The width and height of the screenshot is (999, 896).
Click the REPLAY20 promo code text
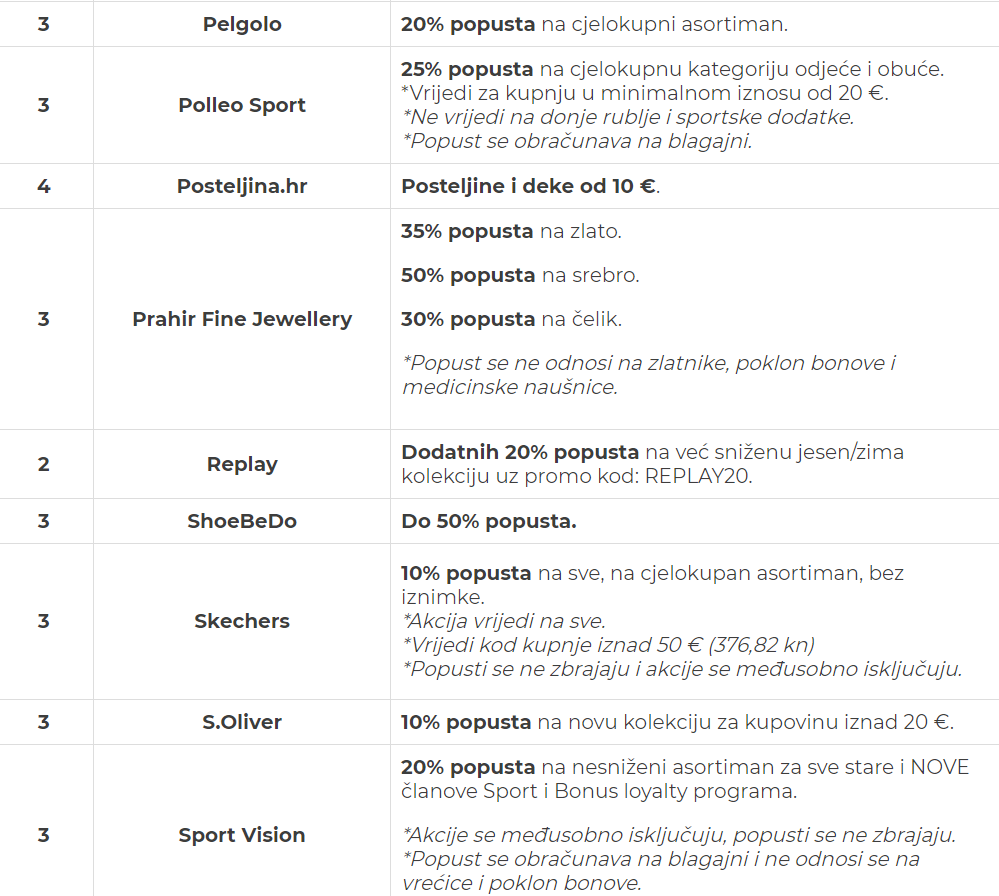(x=698, y=476)
